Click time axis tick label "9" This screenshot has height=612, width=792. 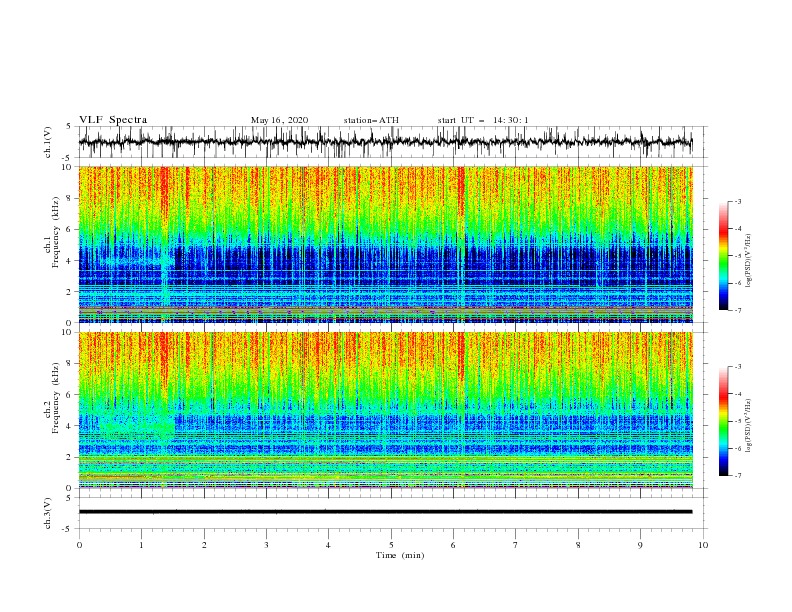640,545
